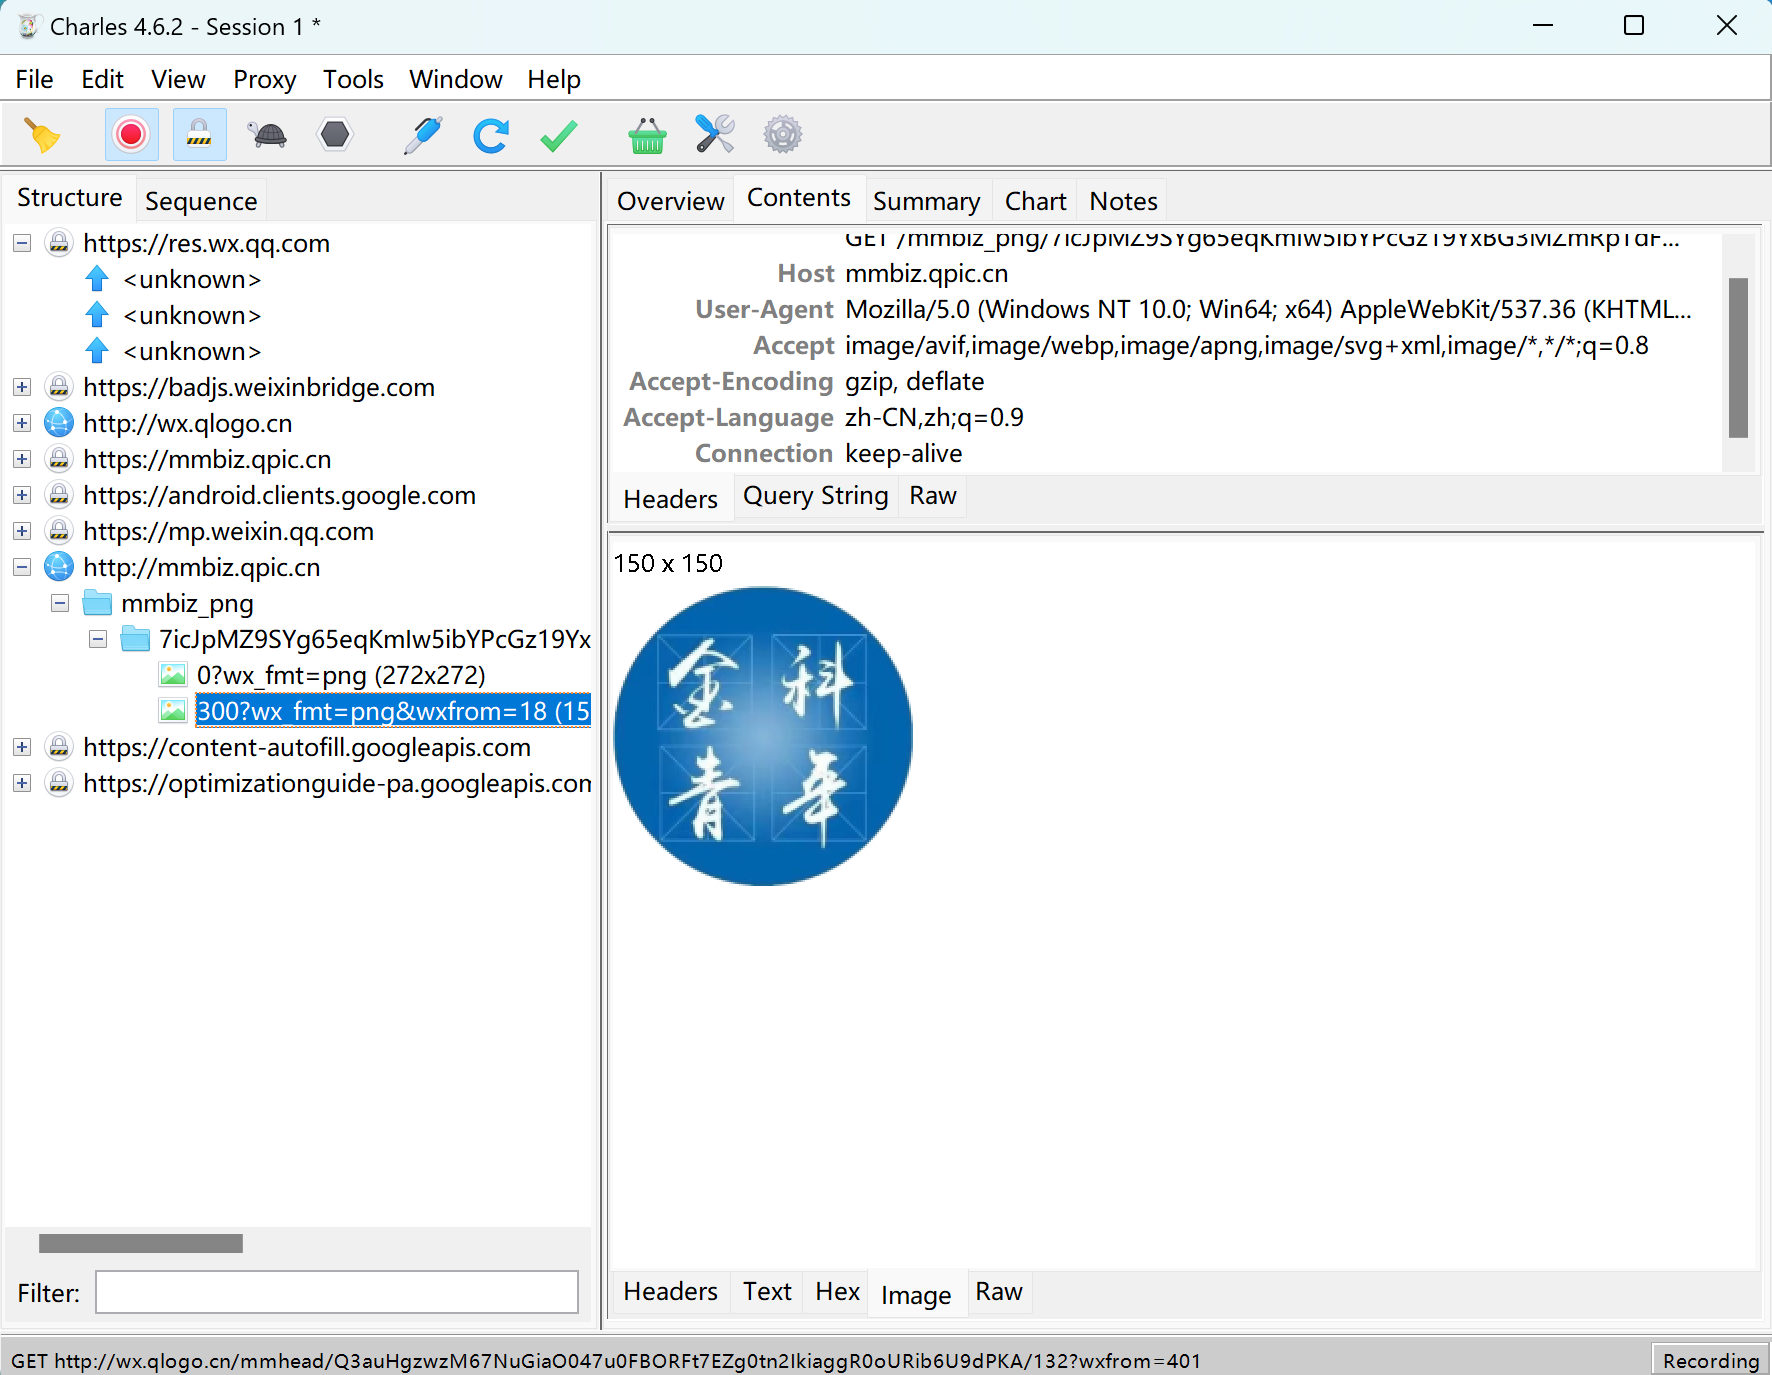
Task: Click the lock icon beside https://res.wx.qq.com
Action: click(x=59, y=243)
